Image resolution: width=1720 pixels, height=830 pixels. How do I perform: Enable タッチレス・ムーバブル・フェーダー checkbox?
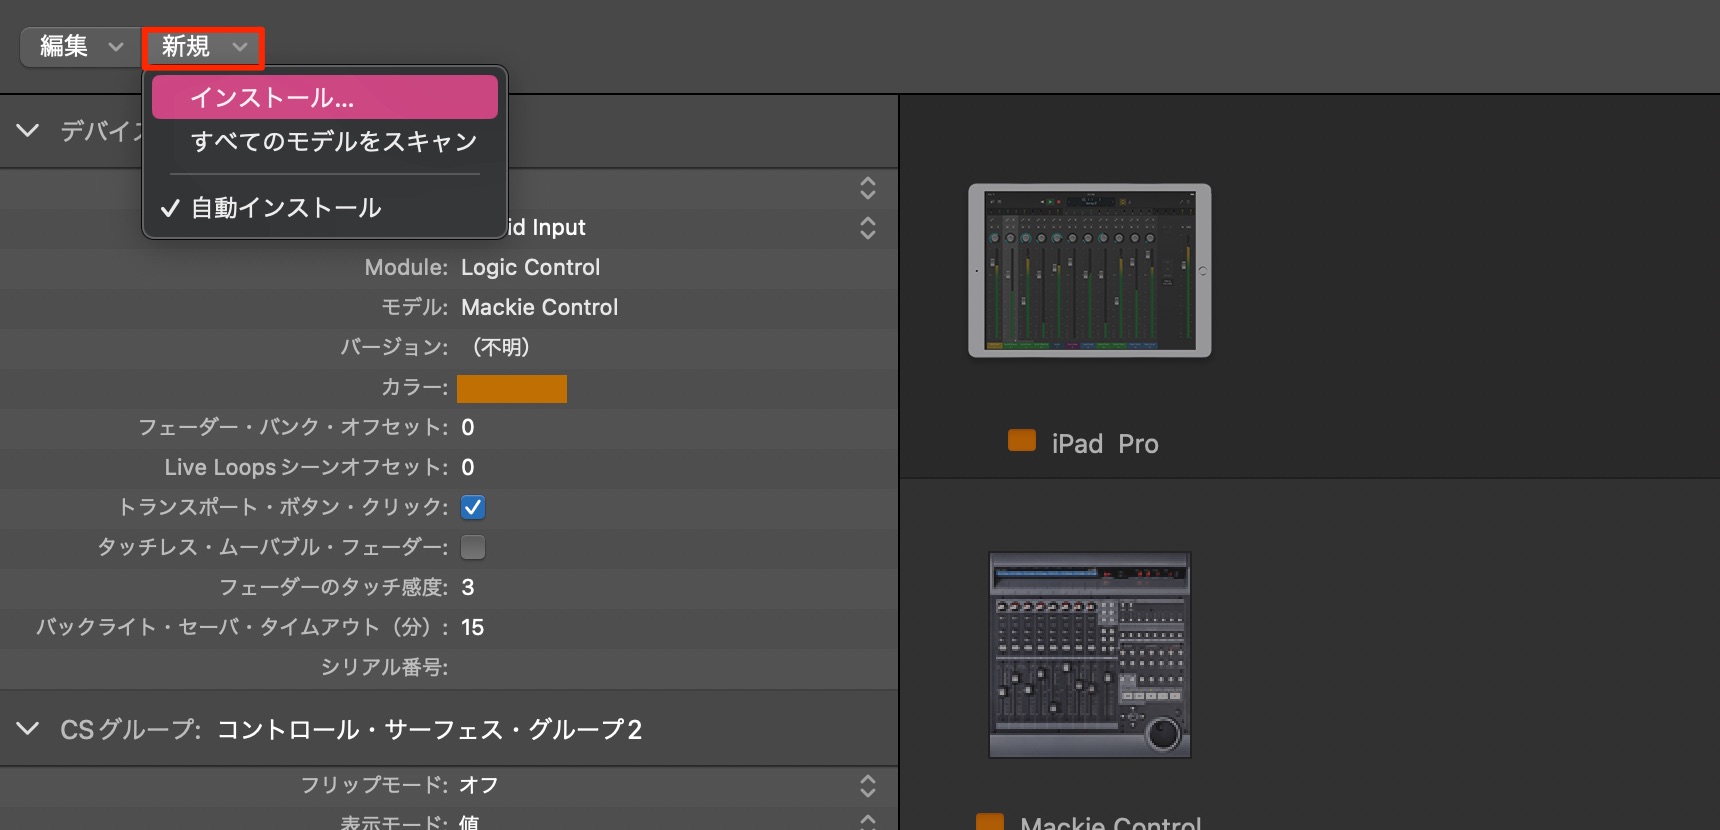click(473, 547)
